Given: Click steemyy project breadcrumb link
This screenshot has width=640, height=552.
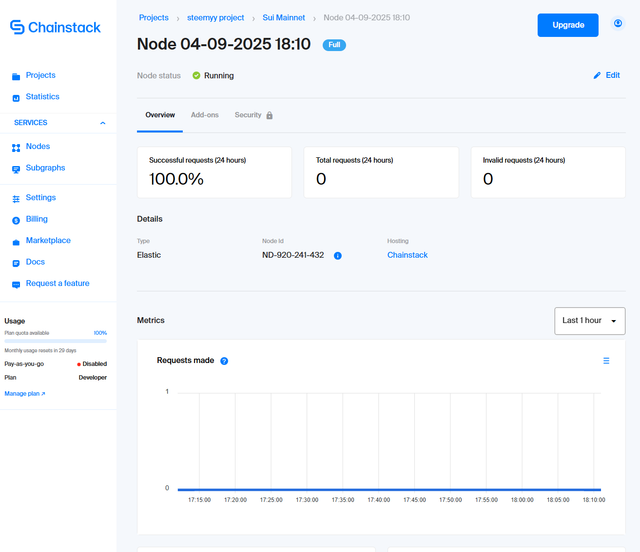Looking at the screenshot, I should coord(216,18).
